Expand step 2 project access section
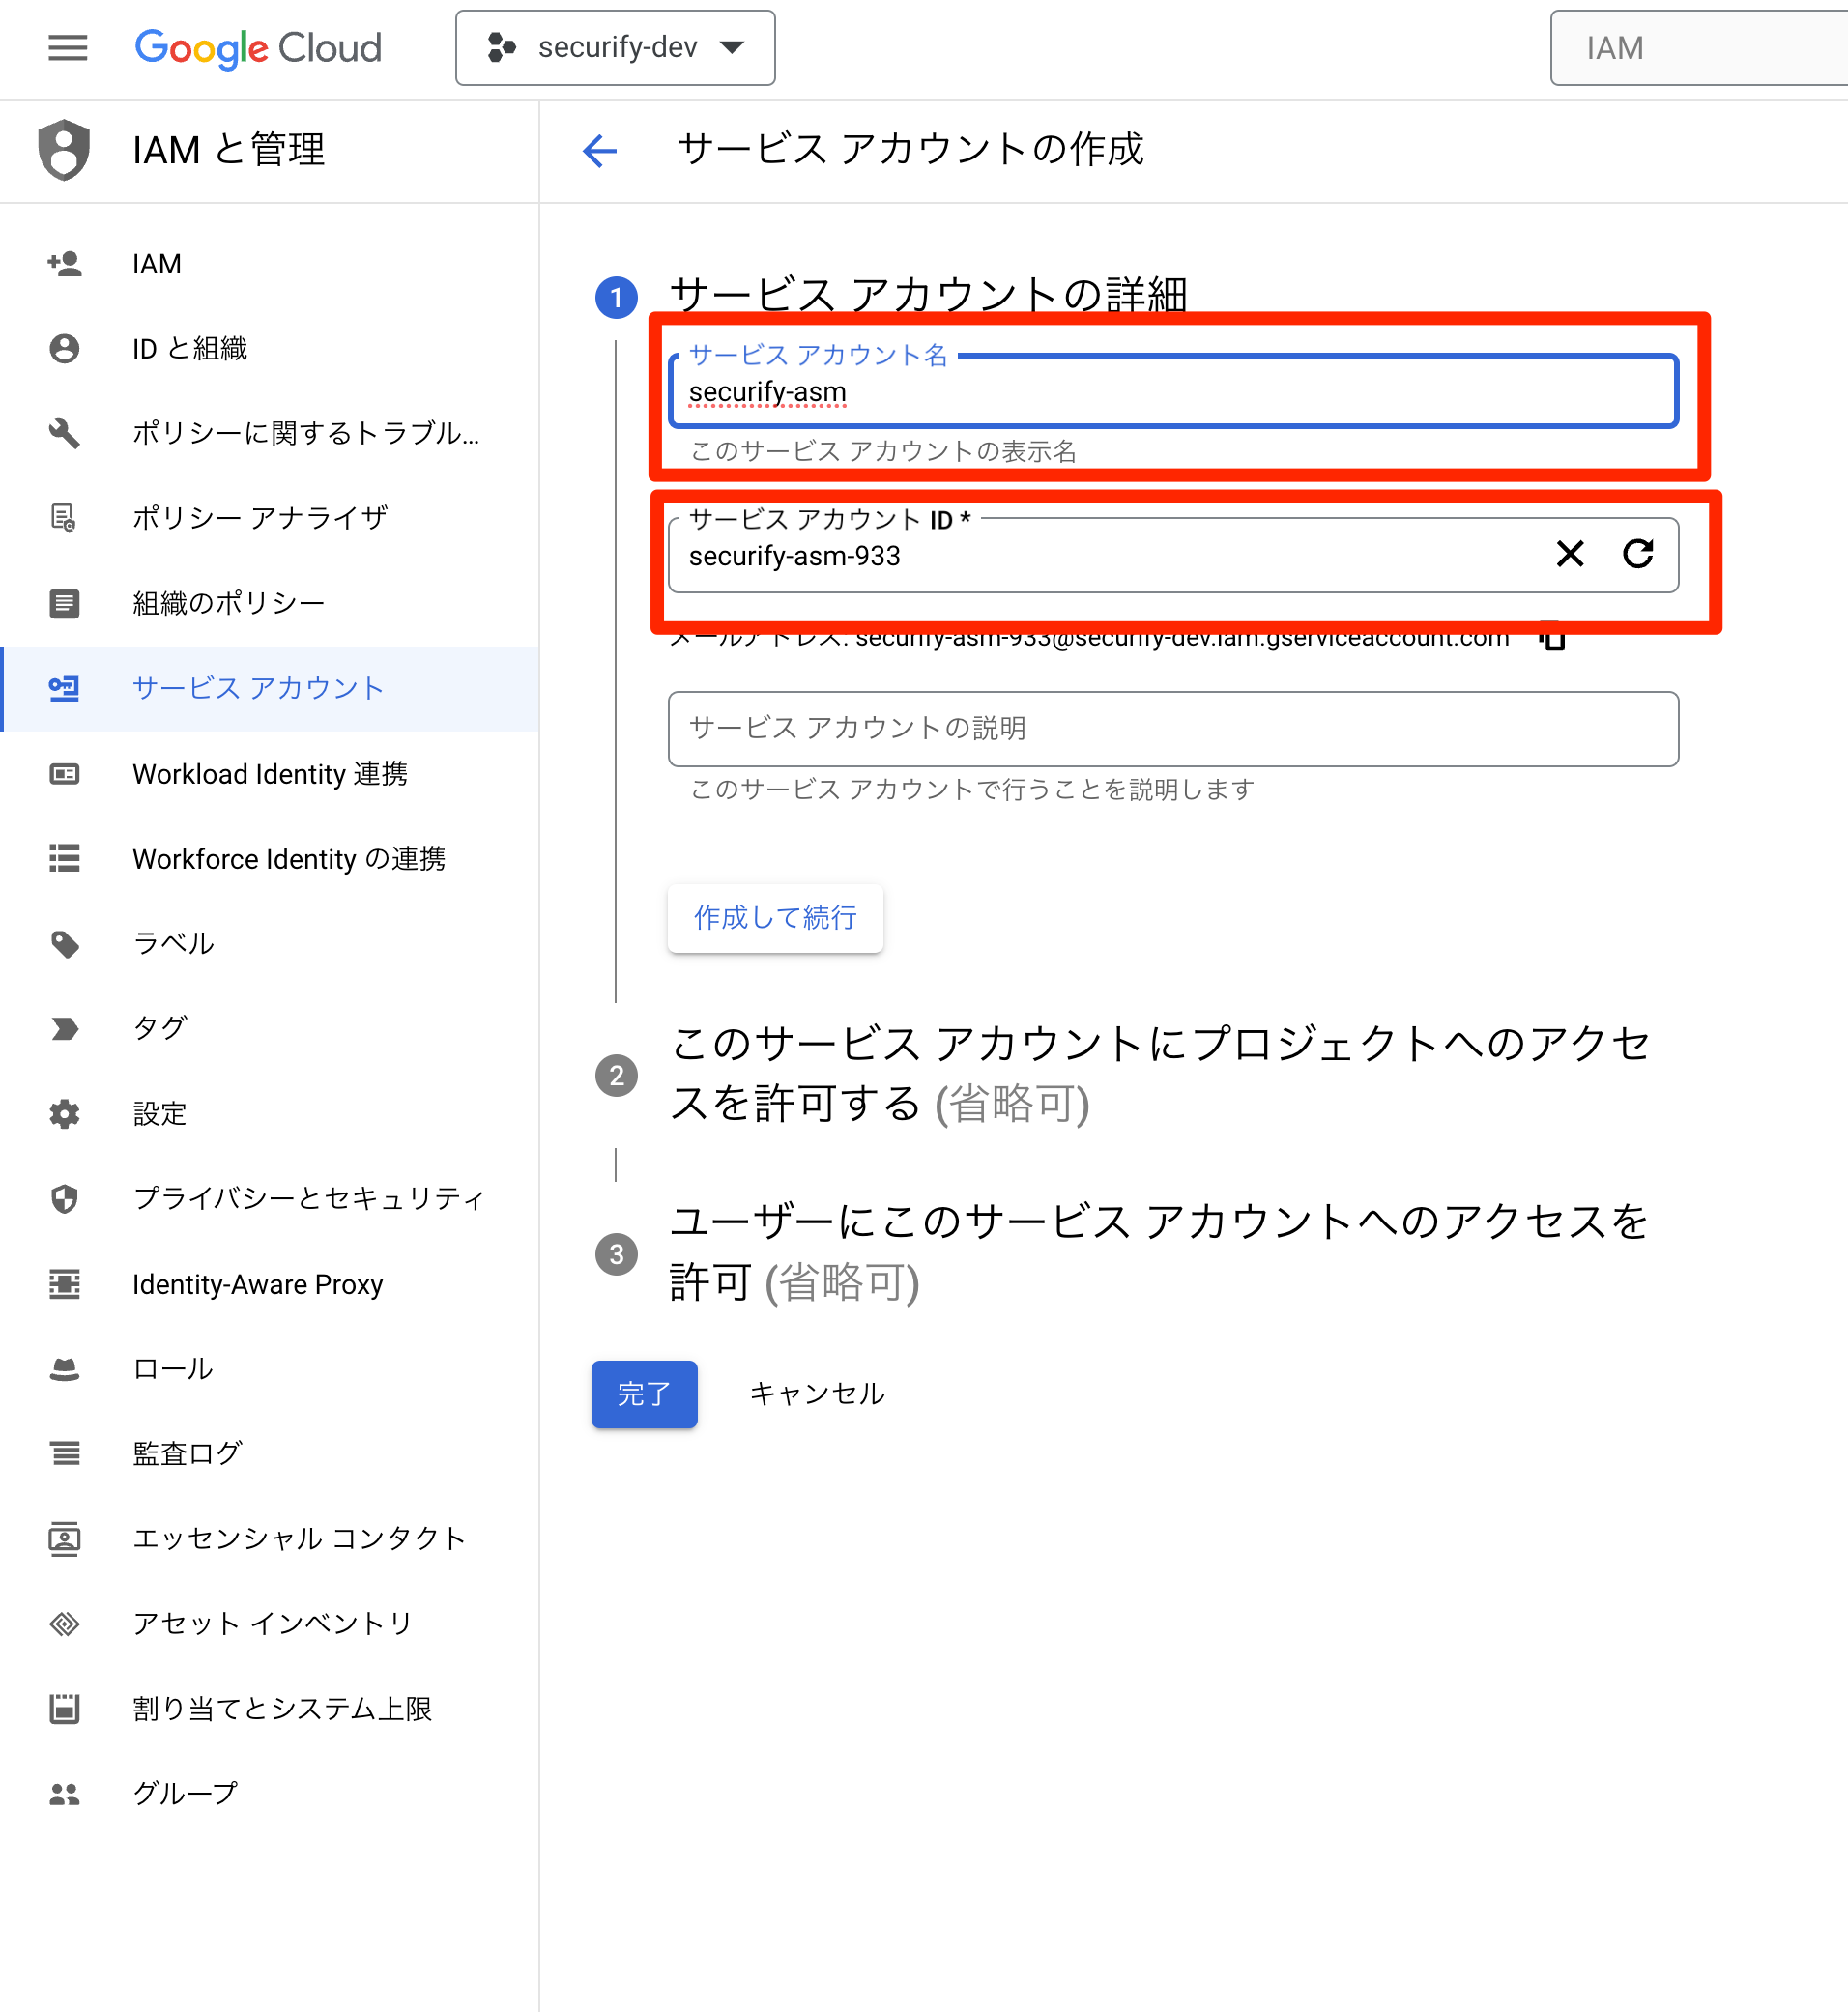This screenshot has width=1848, height=2012. [1159, 1073]
